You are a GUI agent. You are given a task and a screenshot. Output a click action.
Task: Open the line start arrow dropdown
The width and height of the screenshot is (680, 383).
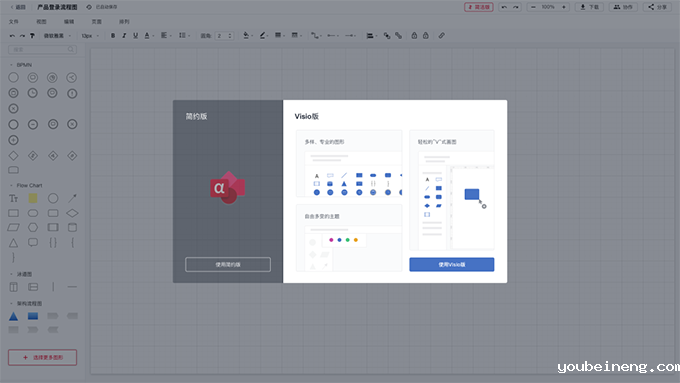(x=333, y=36)
